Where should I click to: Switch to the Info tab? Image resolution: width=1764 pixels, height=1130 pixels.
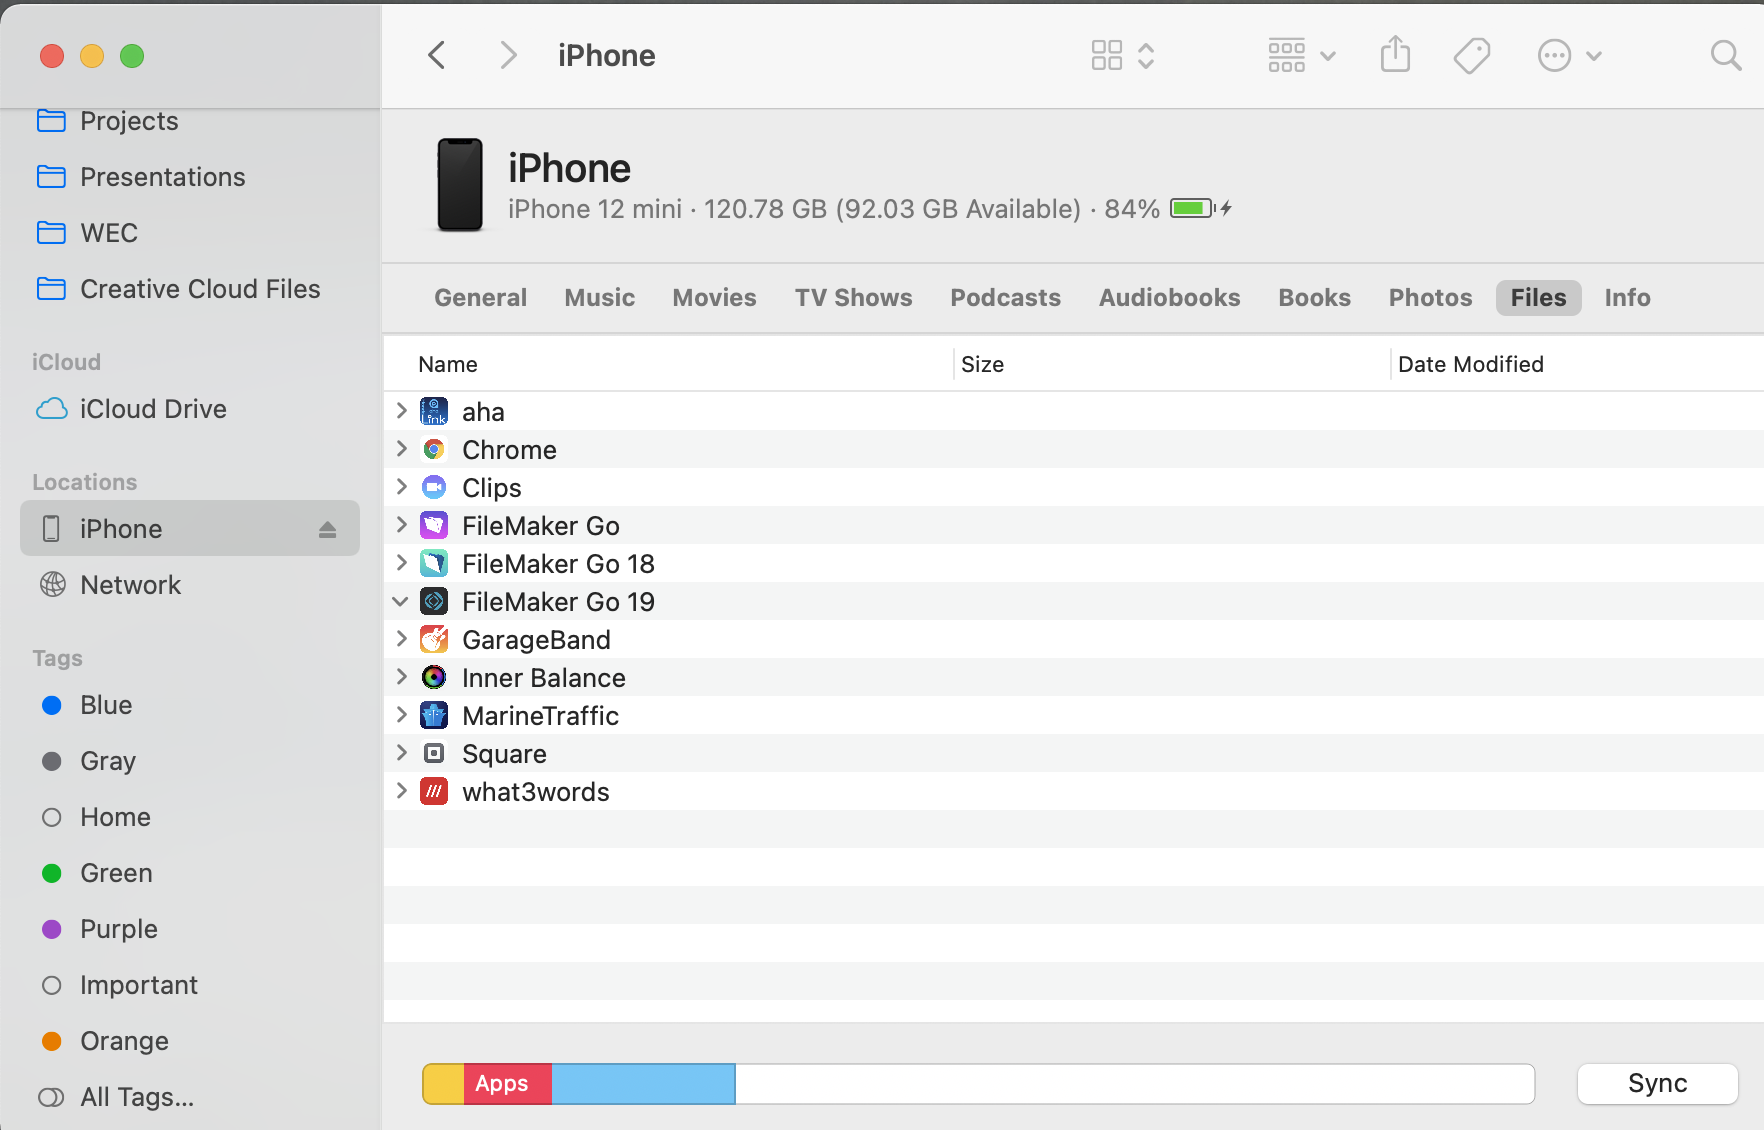pos(1627,298)
